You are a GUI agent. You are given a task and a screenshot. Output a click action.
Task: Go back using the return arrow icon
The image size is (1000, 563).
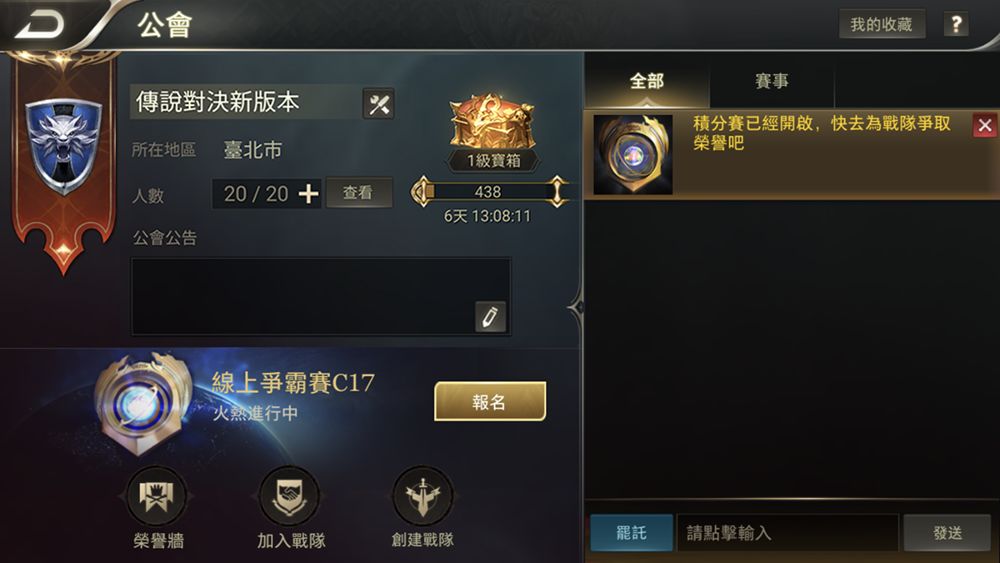tap(40, 25)
